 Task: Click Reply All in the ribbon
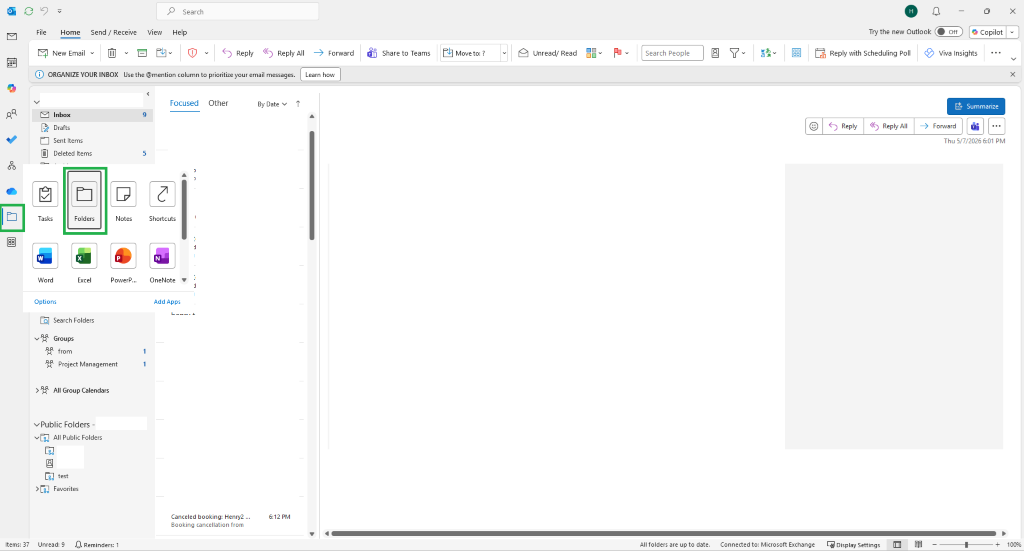[283, 53]
